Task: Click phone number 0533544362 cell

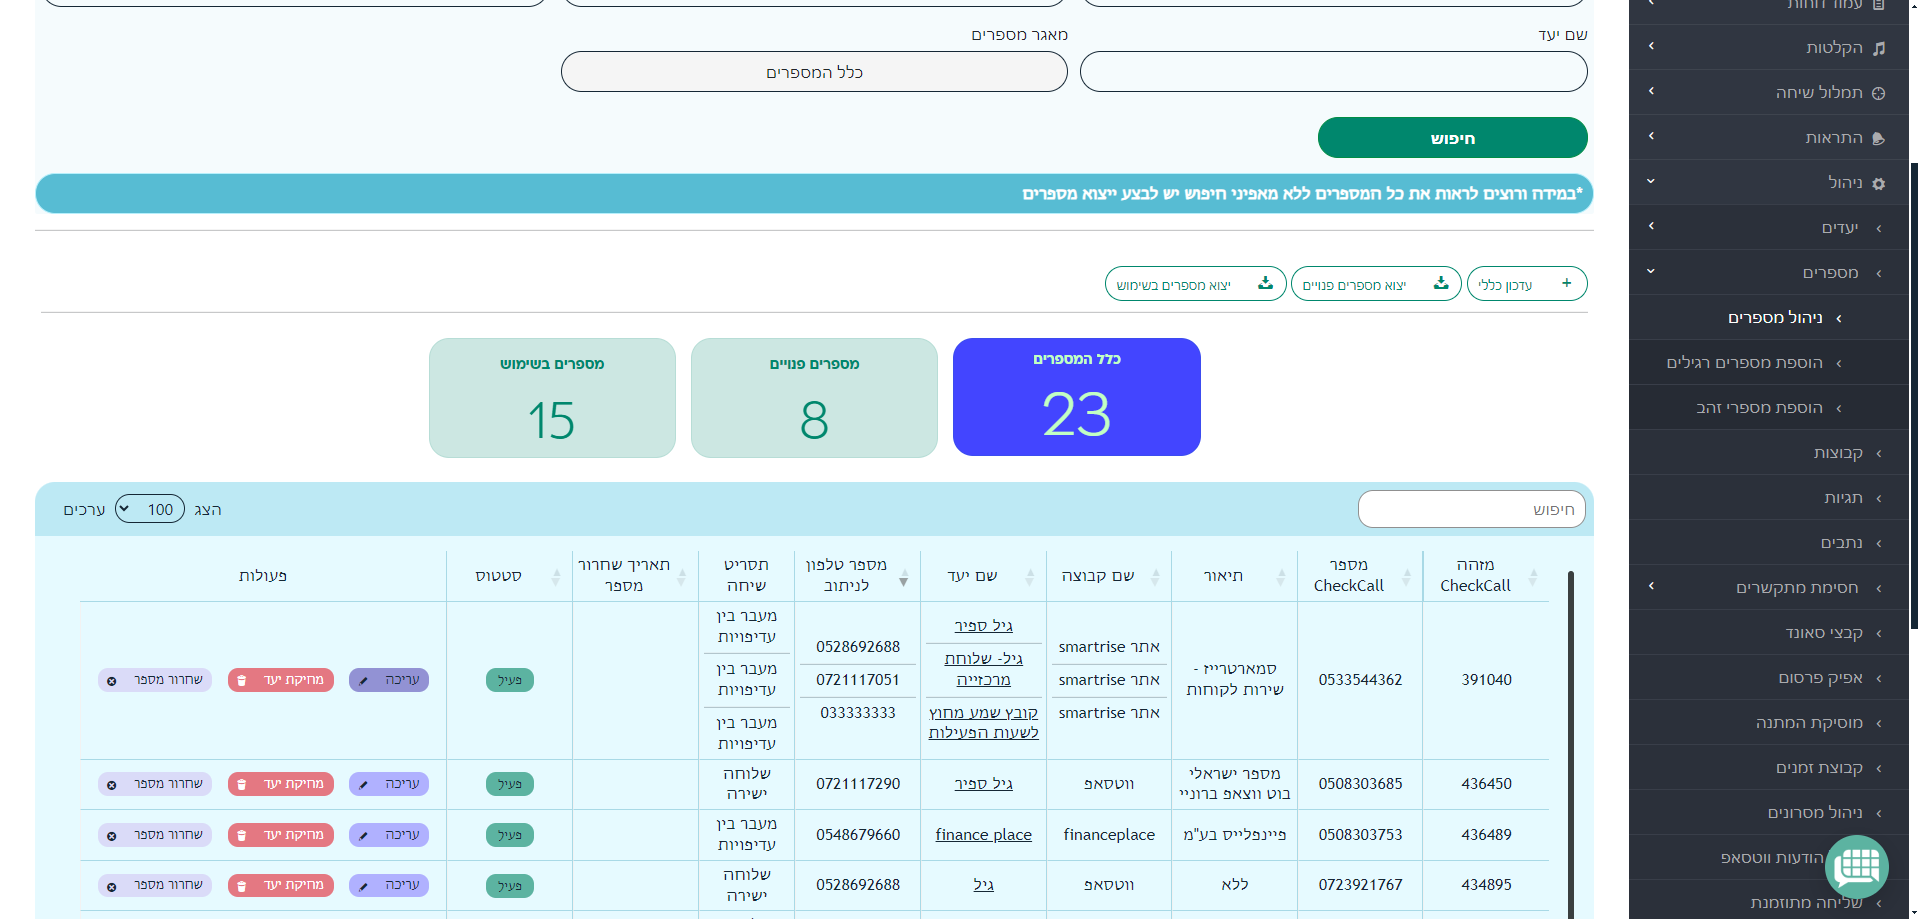Action: tap(1360, 680)
